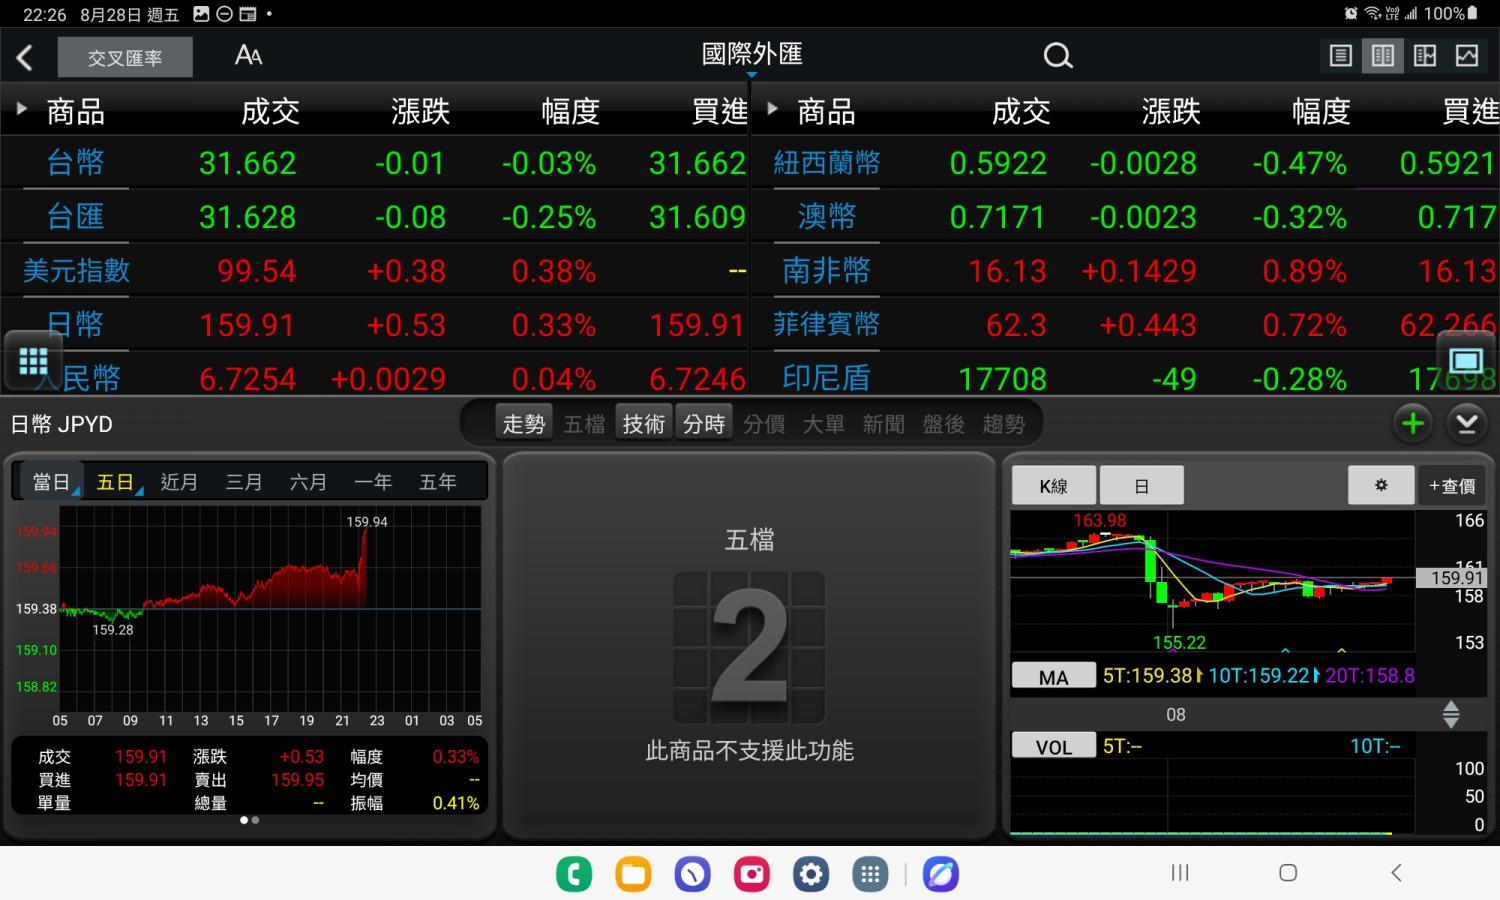The height and width of the screenshot is (900, 1500).
Task: Toggle the 技術 panel button
Action: coord(644,424)
